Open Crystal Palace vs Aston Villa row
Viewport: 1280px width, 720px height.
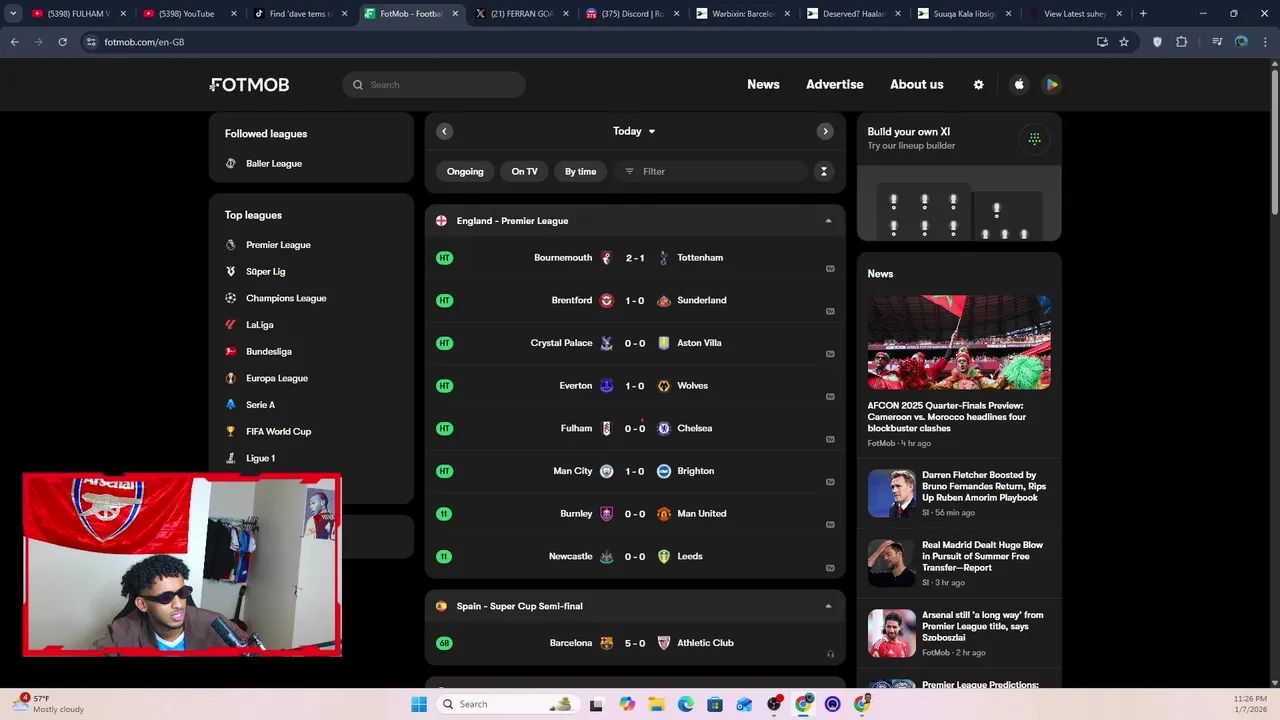point(635,343)
